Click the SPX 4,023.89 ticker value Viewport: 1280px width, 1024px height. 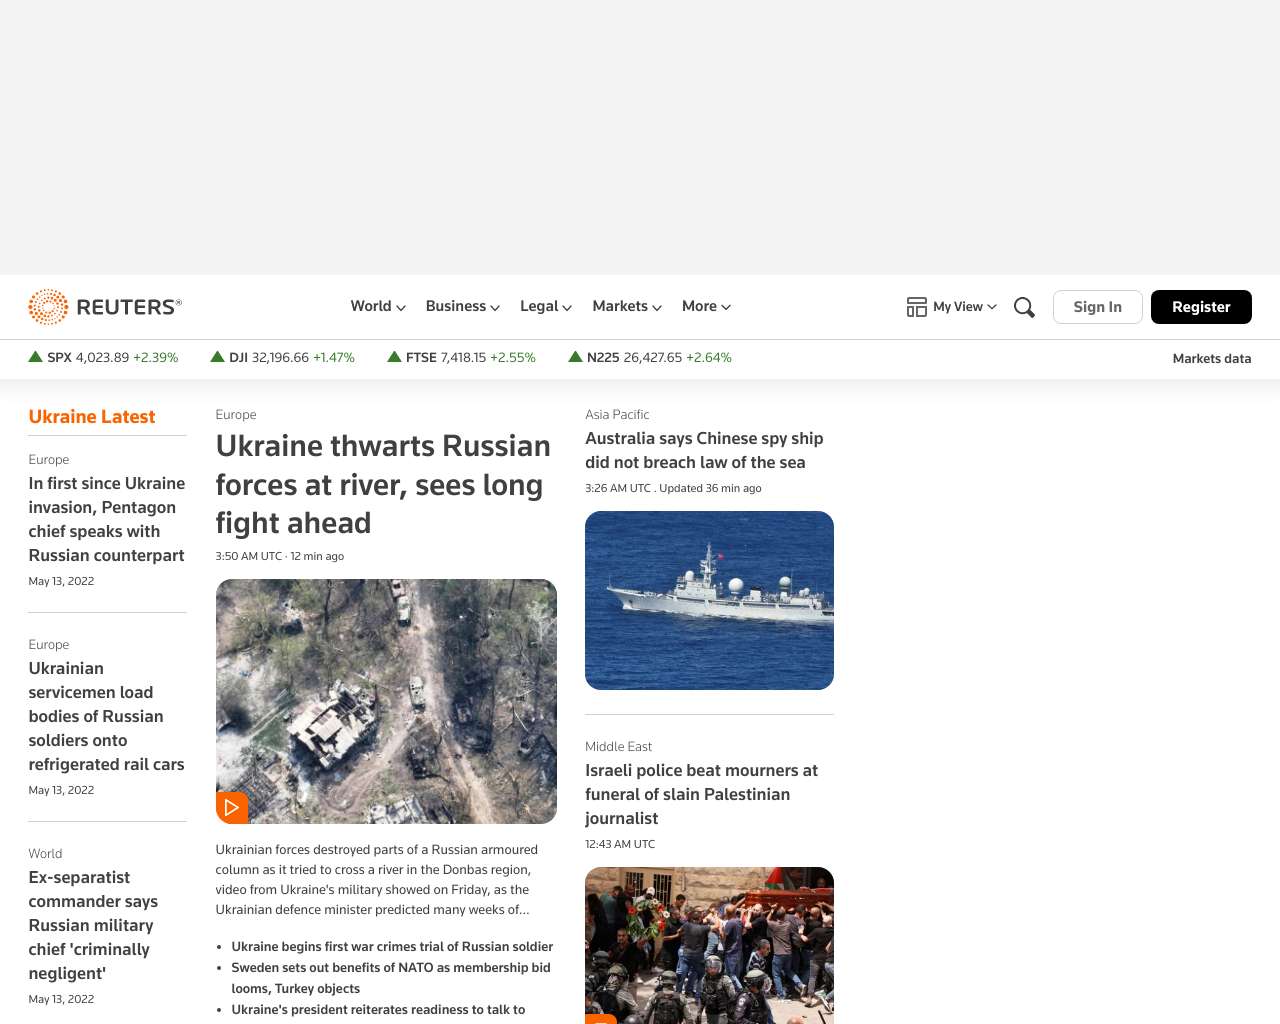point(102,357)
